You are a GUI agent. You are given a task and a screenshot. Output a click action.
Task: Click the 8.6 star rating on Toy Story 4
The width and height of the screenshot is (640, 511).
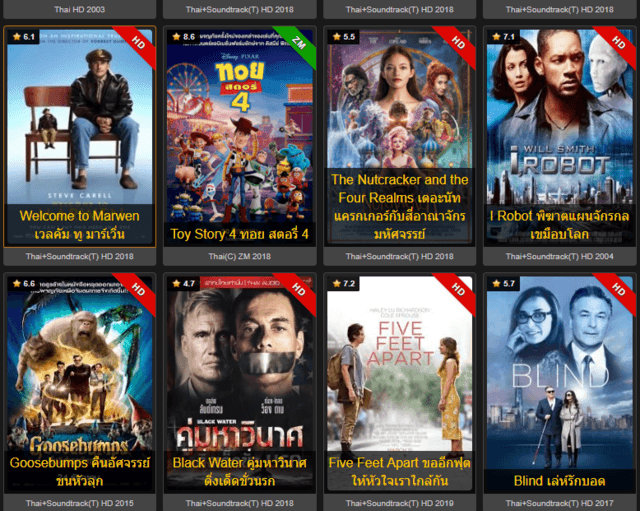point(184,37)
